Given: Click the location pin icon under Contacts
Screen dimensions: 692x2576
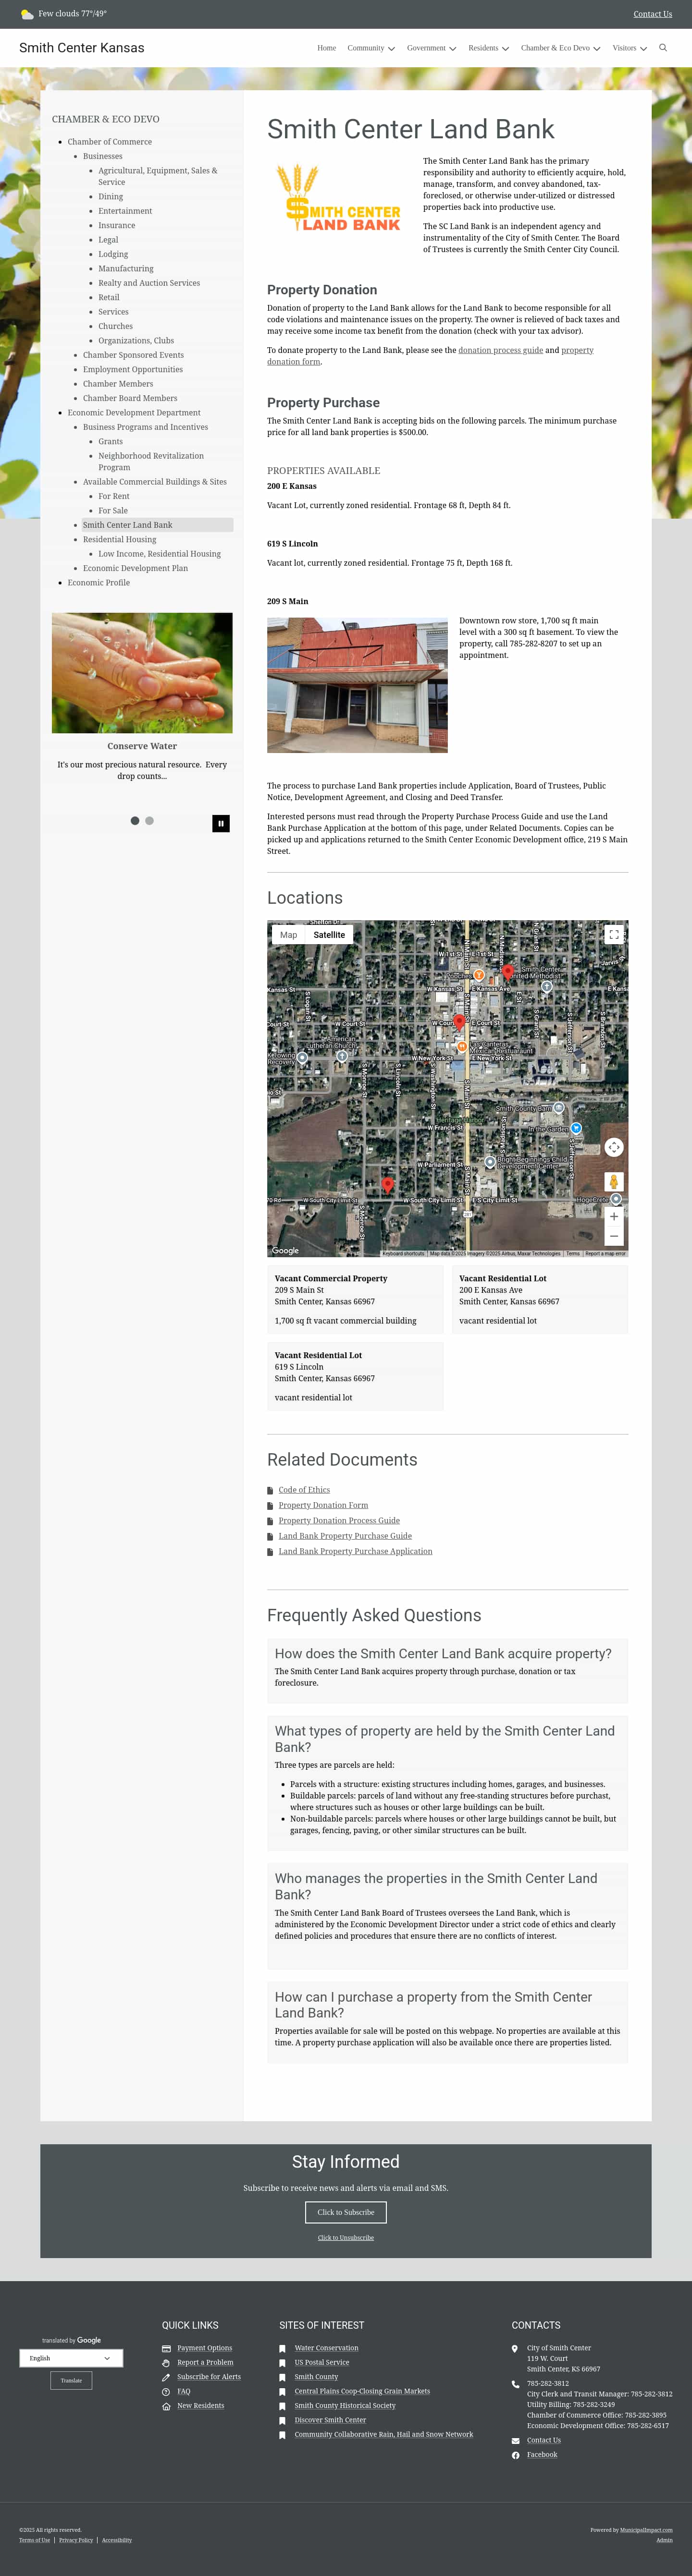Looking at the screenshot, I should click(x=515, y=2348).
